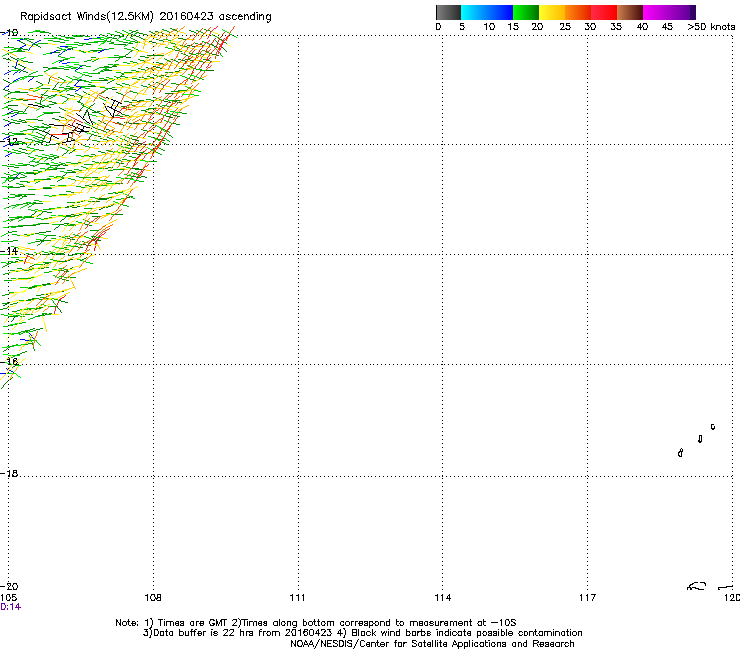This screenshot has height=650, width=740.
Task: Click the legend tick label 40
Action: pyautogui.click(x=642, y=27)
